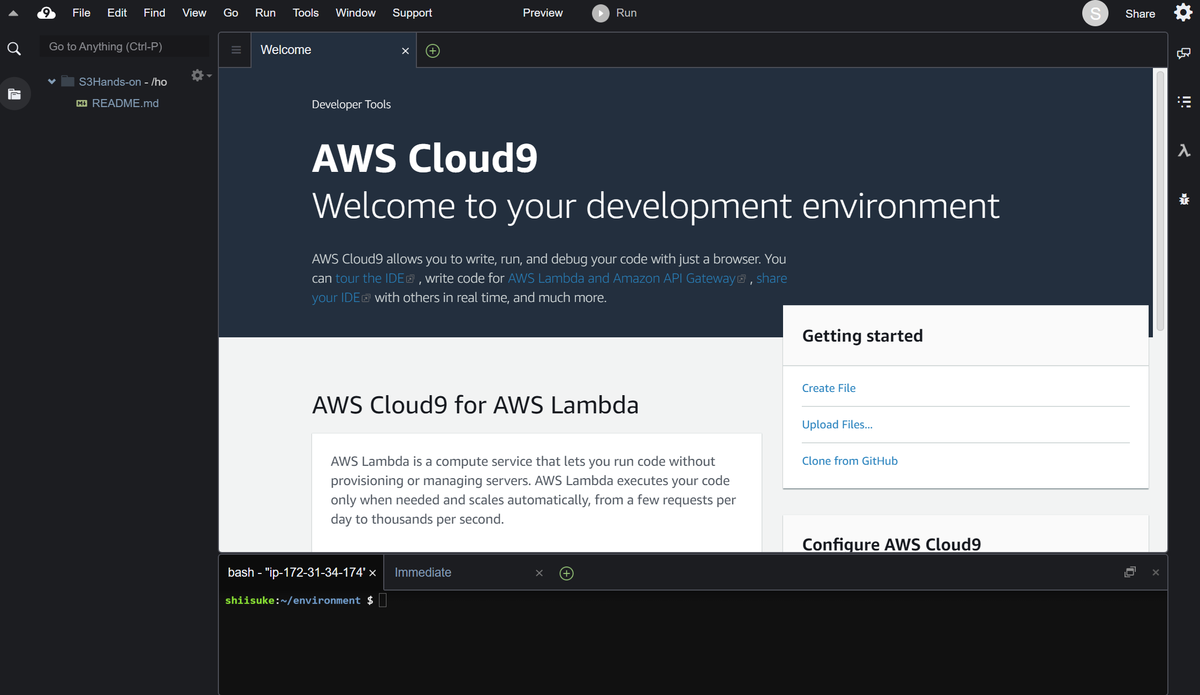Open preferences gear icon

click(x=1182, y=13)
